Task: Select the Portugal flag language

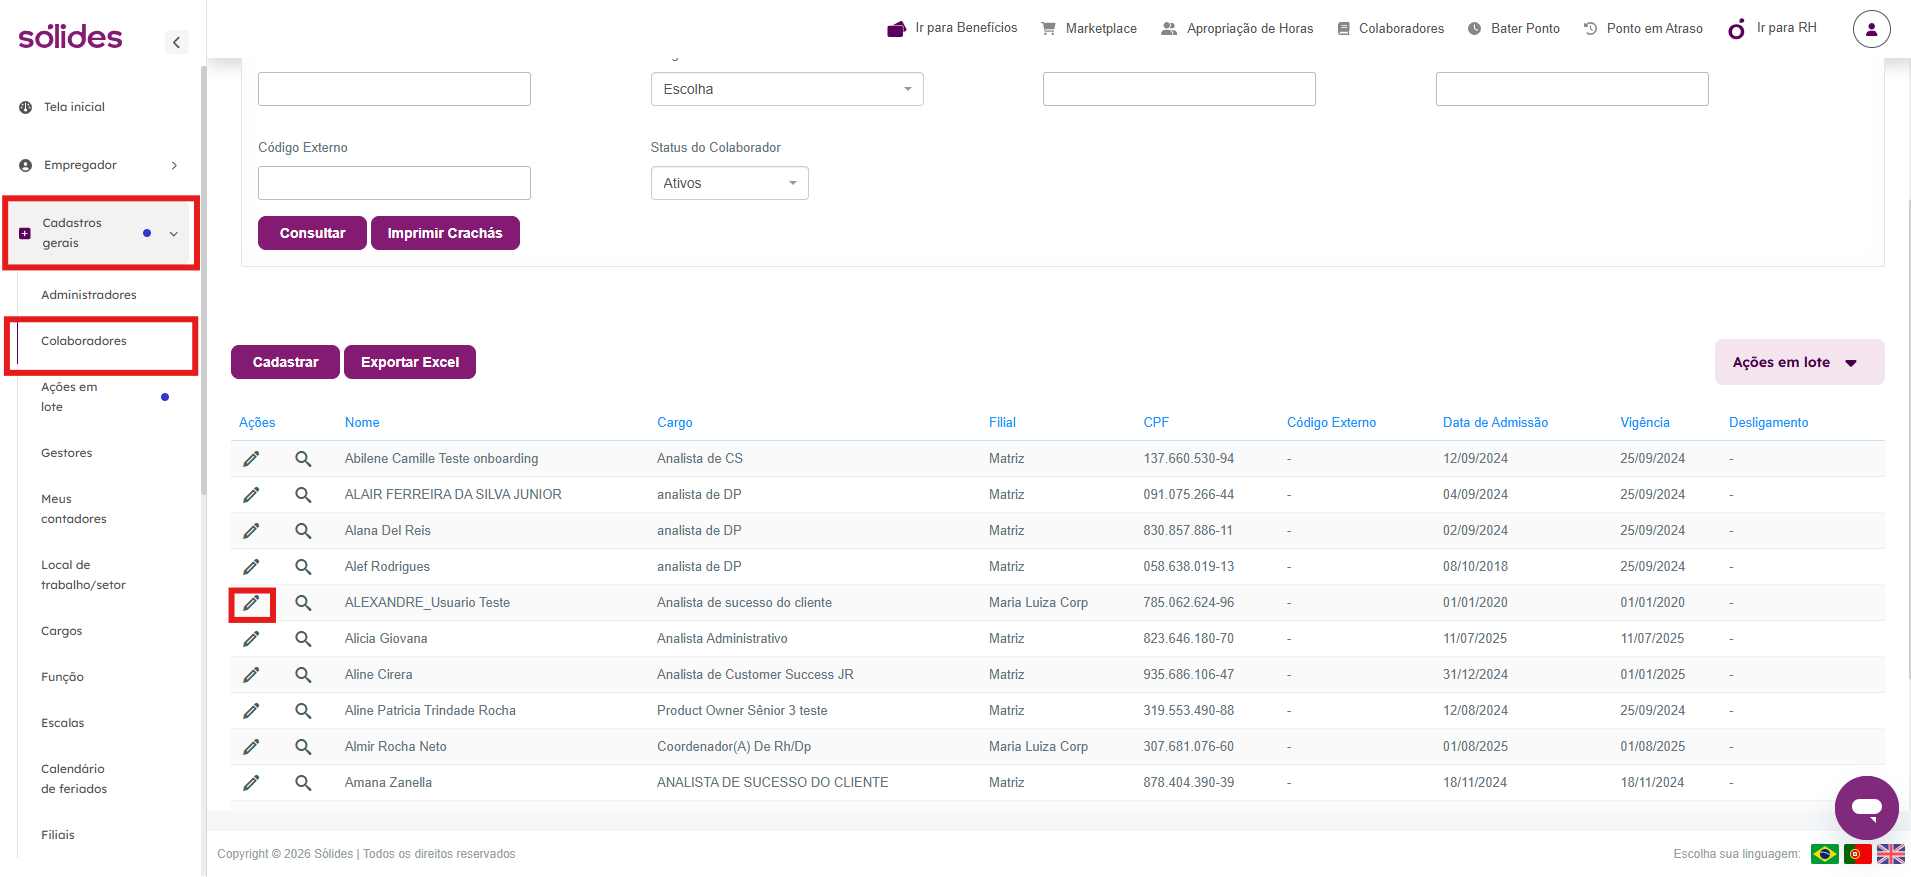Action: tap(1858, 854)
